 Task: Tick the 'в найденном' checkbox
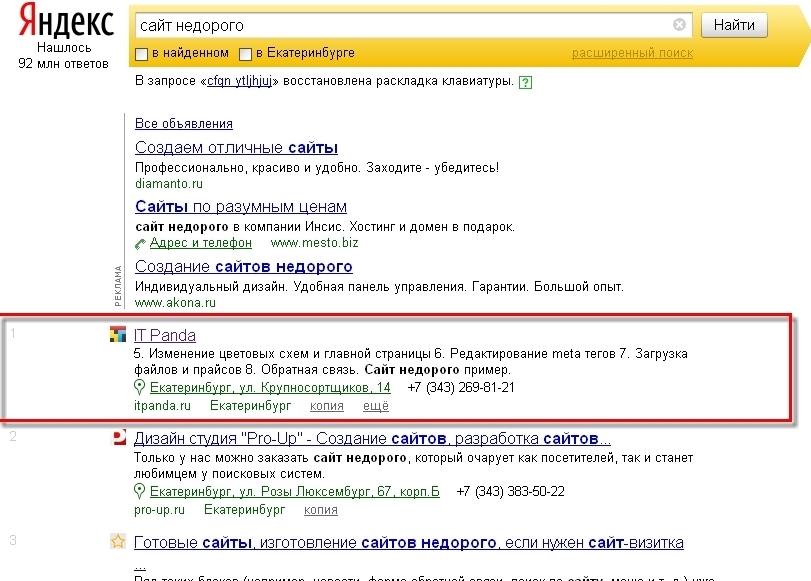coord(141,54)
